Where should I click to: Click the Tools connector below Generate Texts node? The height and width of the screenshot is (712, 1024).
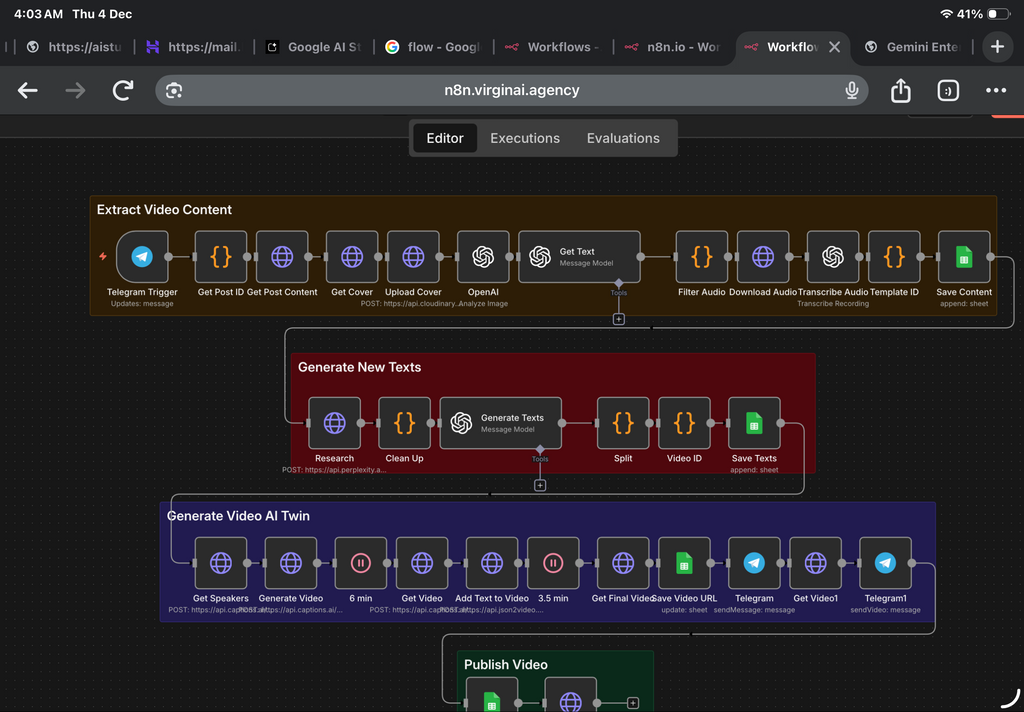coord(540,483)
